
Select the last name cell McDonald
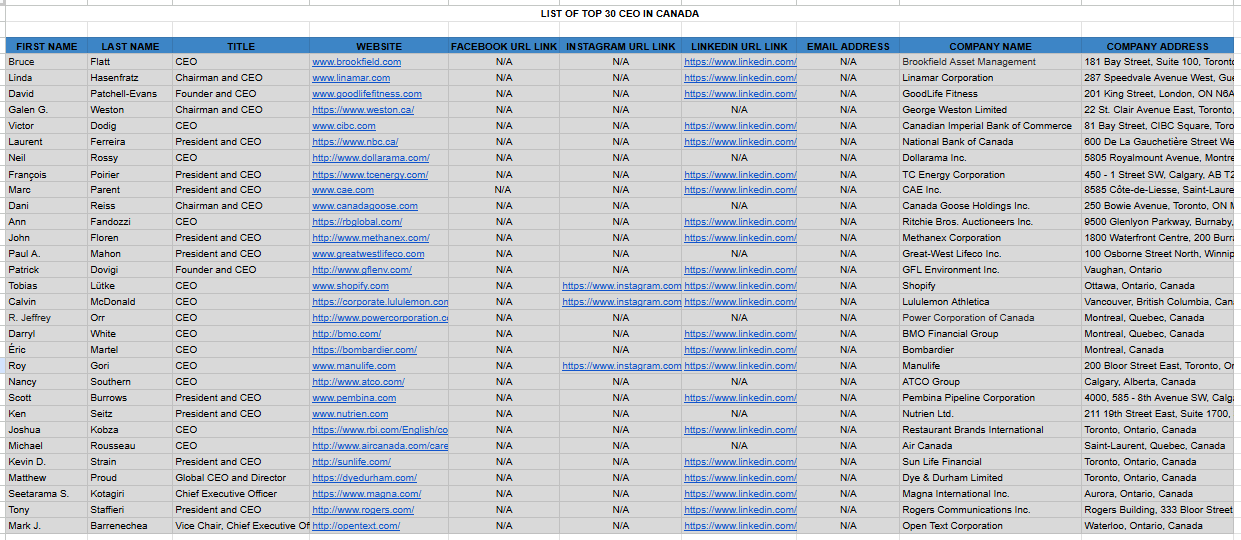130,302
